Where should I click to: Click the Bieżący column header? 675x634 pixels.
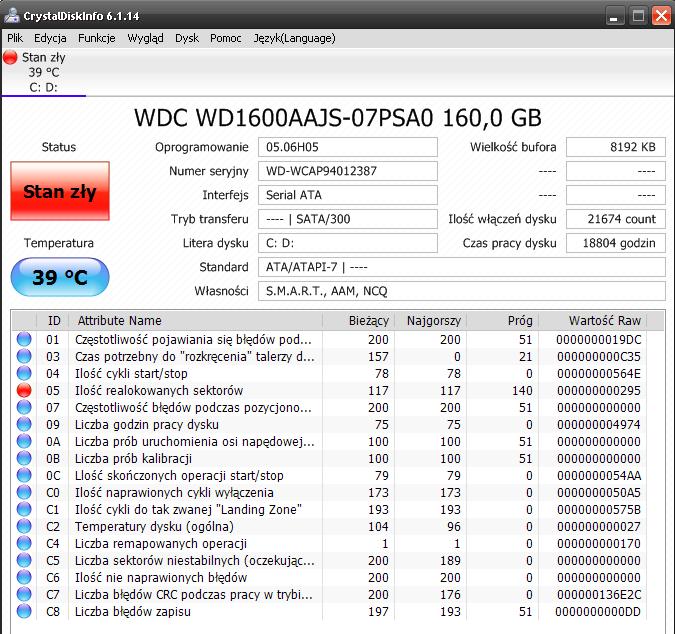(358, 321)
